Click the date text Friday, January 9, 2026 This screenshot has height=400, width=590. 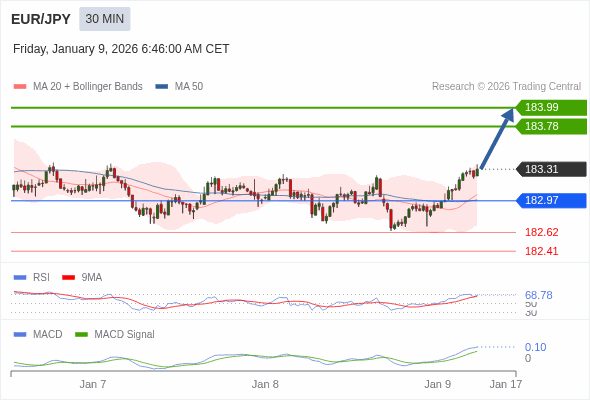tap(75, 49)
